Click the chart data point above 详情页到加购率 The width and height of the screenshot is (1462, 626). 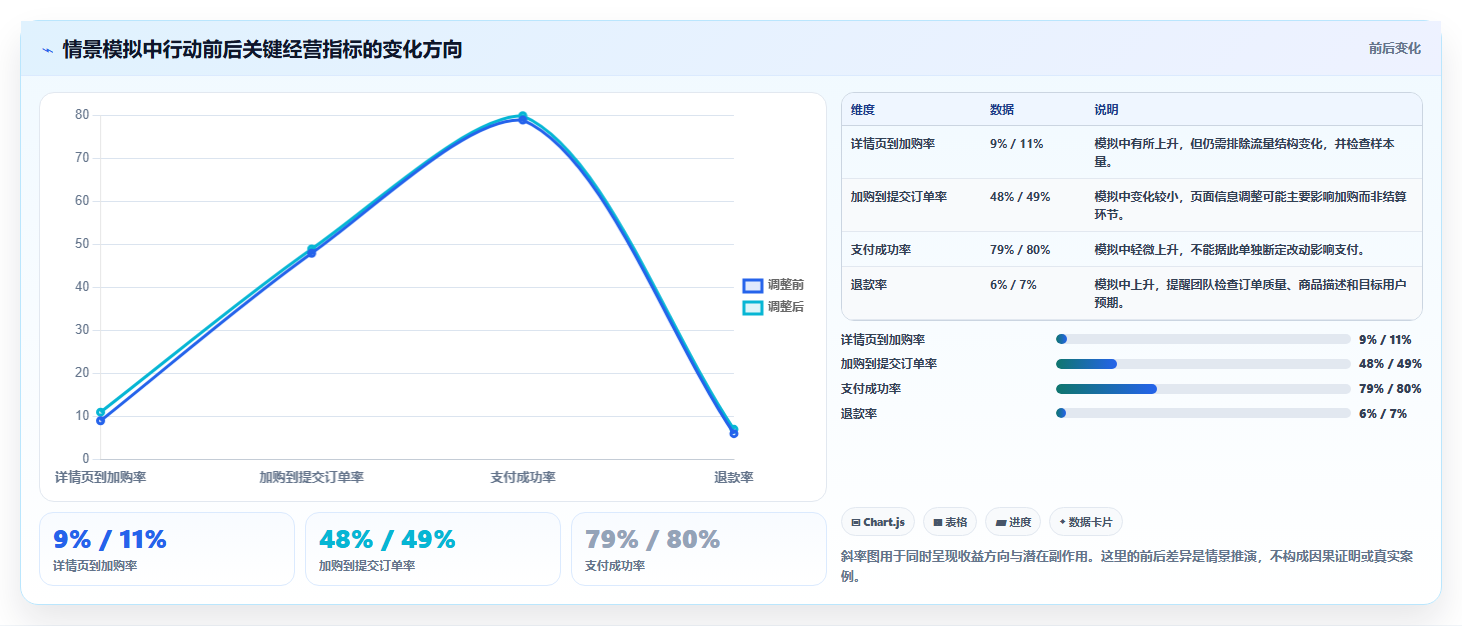coord(101,416)
